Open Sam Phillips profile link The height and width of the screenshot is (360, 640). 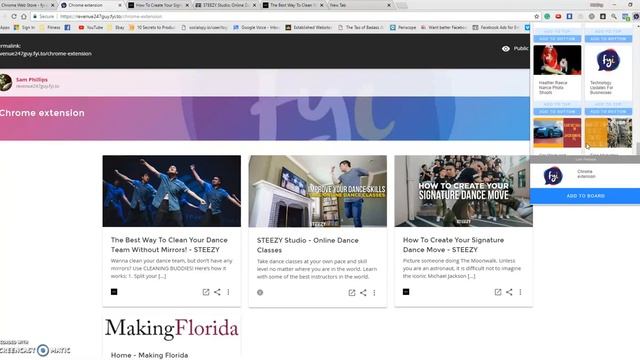[x=32, y=80]
